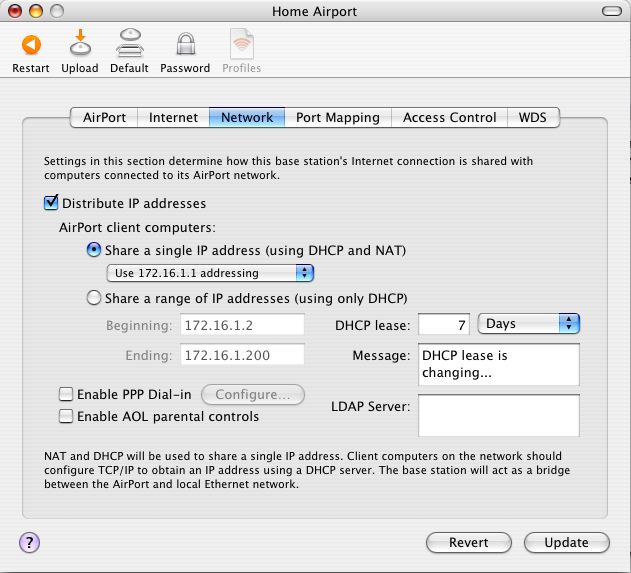Open the Access Control tab
The width and height of the screenshot is (631, 573).
(x=450, y=117)
